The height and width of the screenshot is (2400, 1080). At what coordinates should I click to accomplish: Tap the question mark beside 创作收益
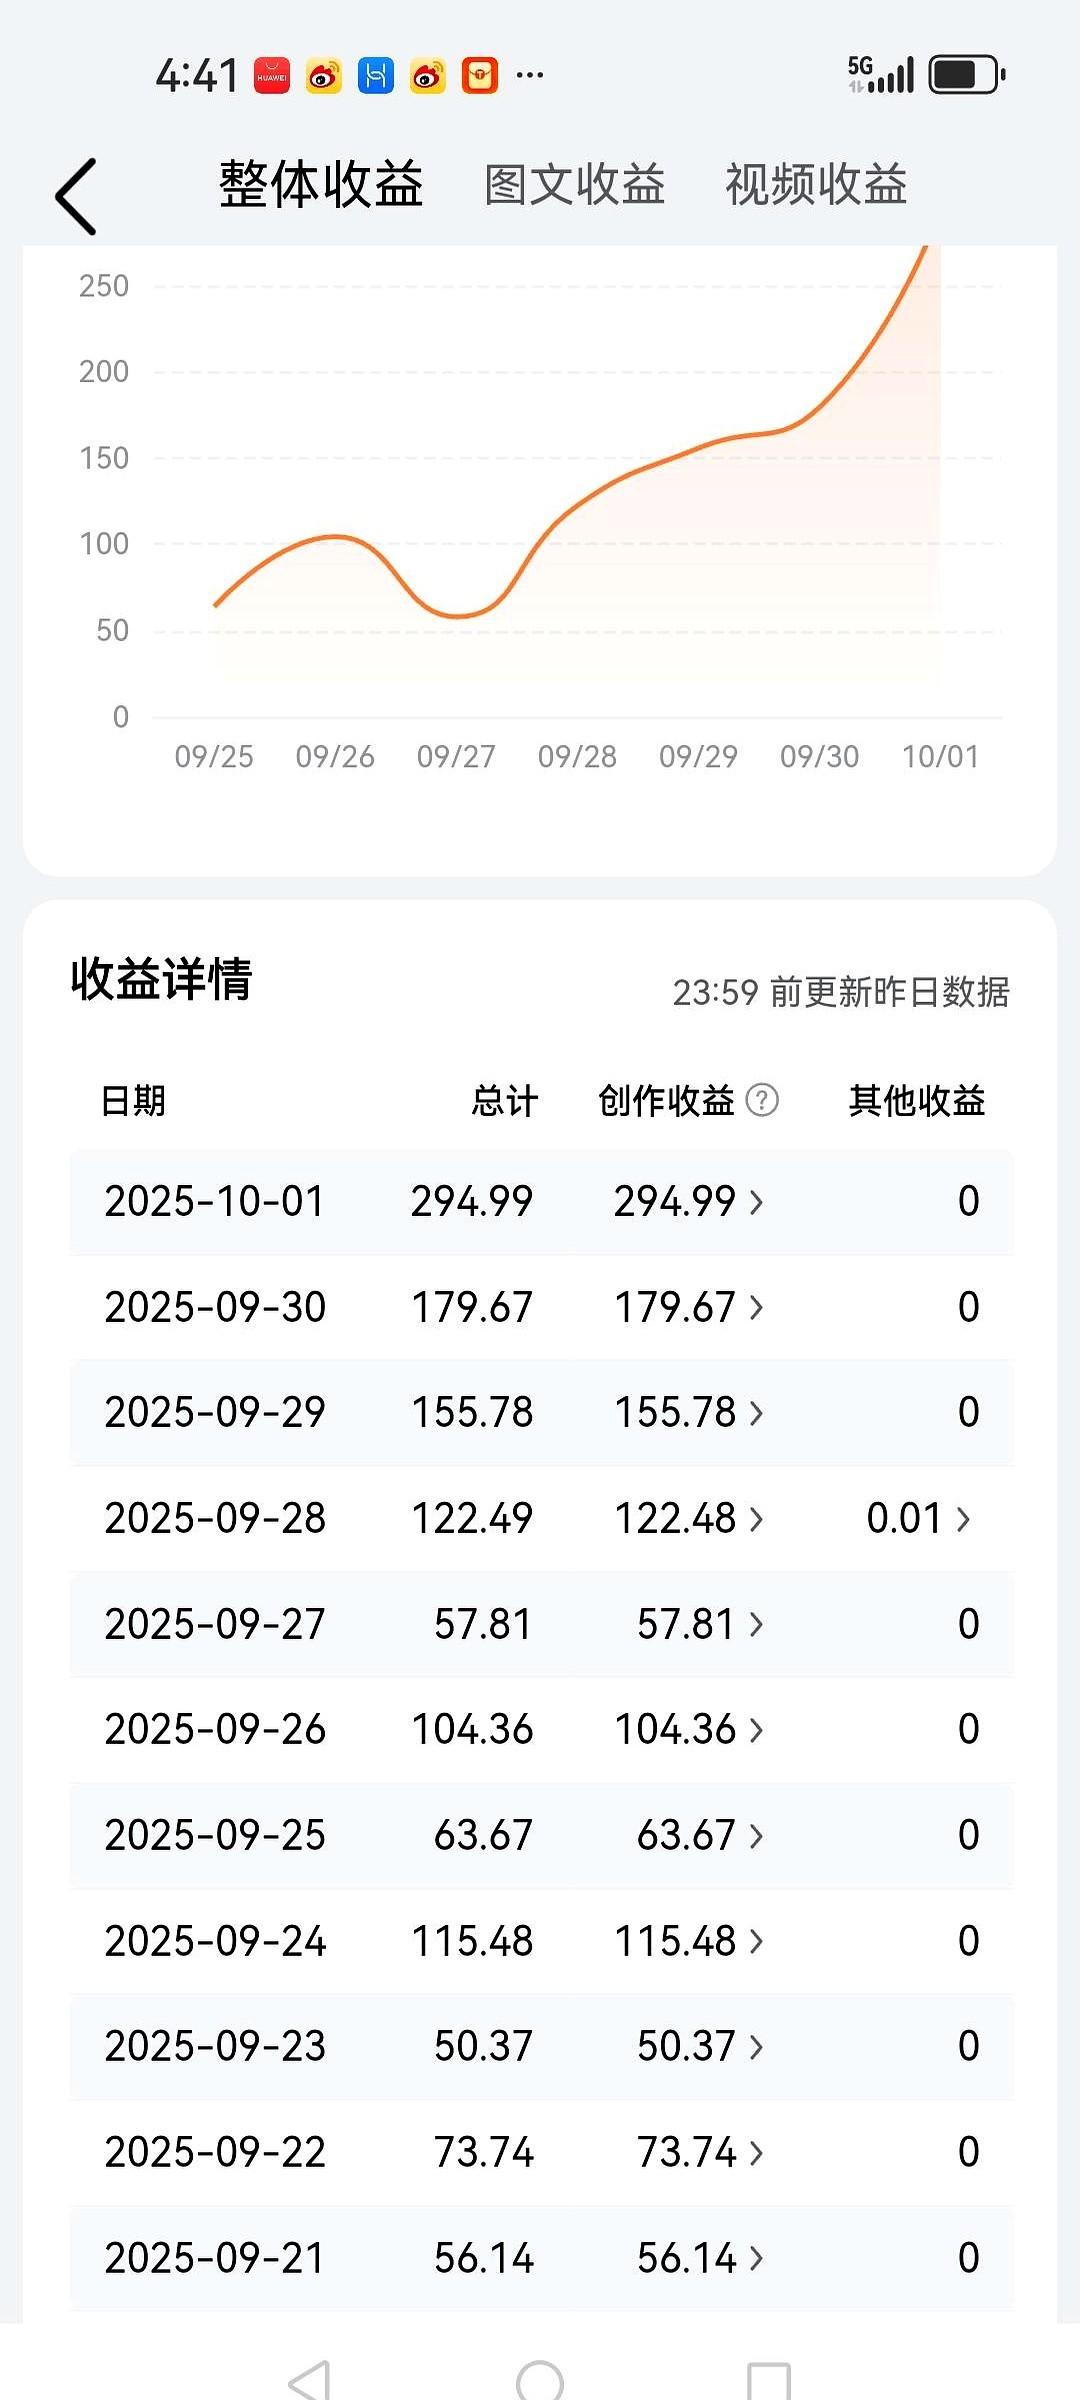click(x=762, y=1100)
